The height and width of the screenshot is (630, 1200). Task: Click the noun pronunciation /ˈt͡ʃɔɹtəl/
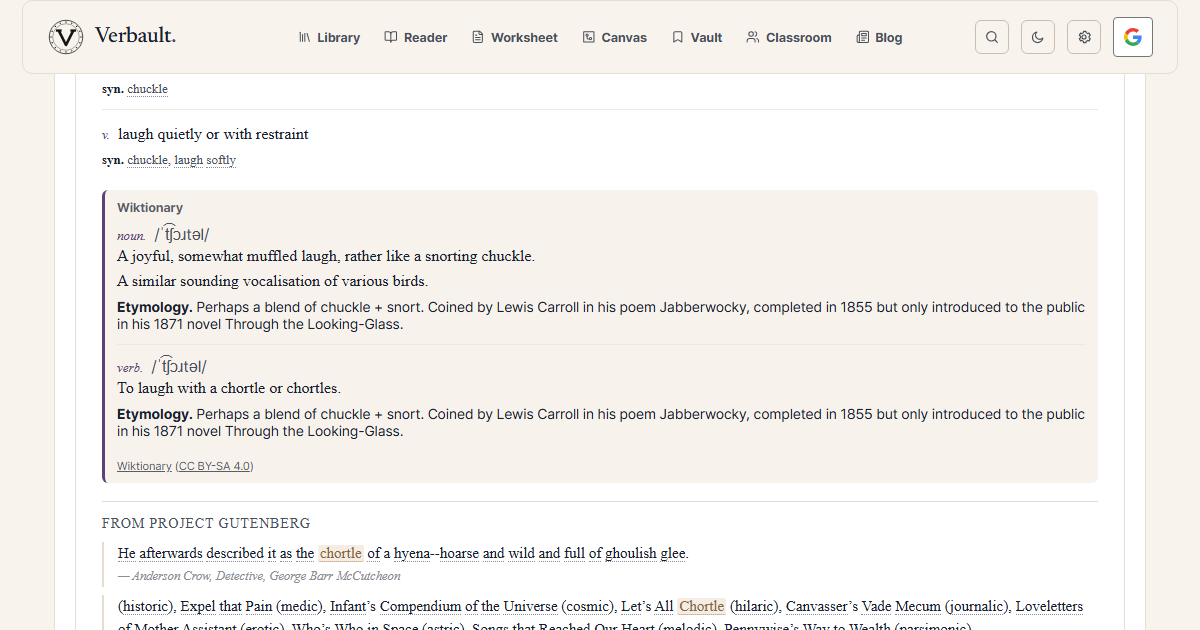coord(182,235)
